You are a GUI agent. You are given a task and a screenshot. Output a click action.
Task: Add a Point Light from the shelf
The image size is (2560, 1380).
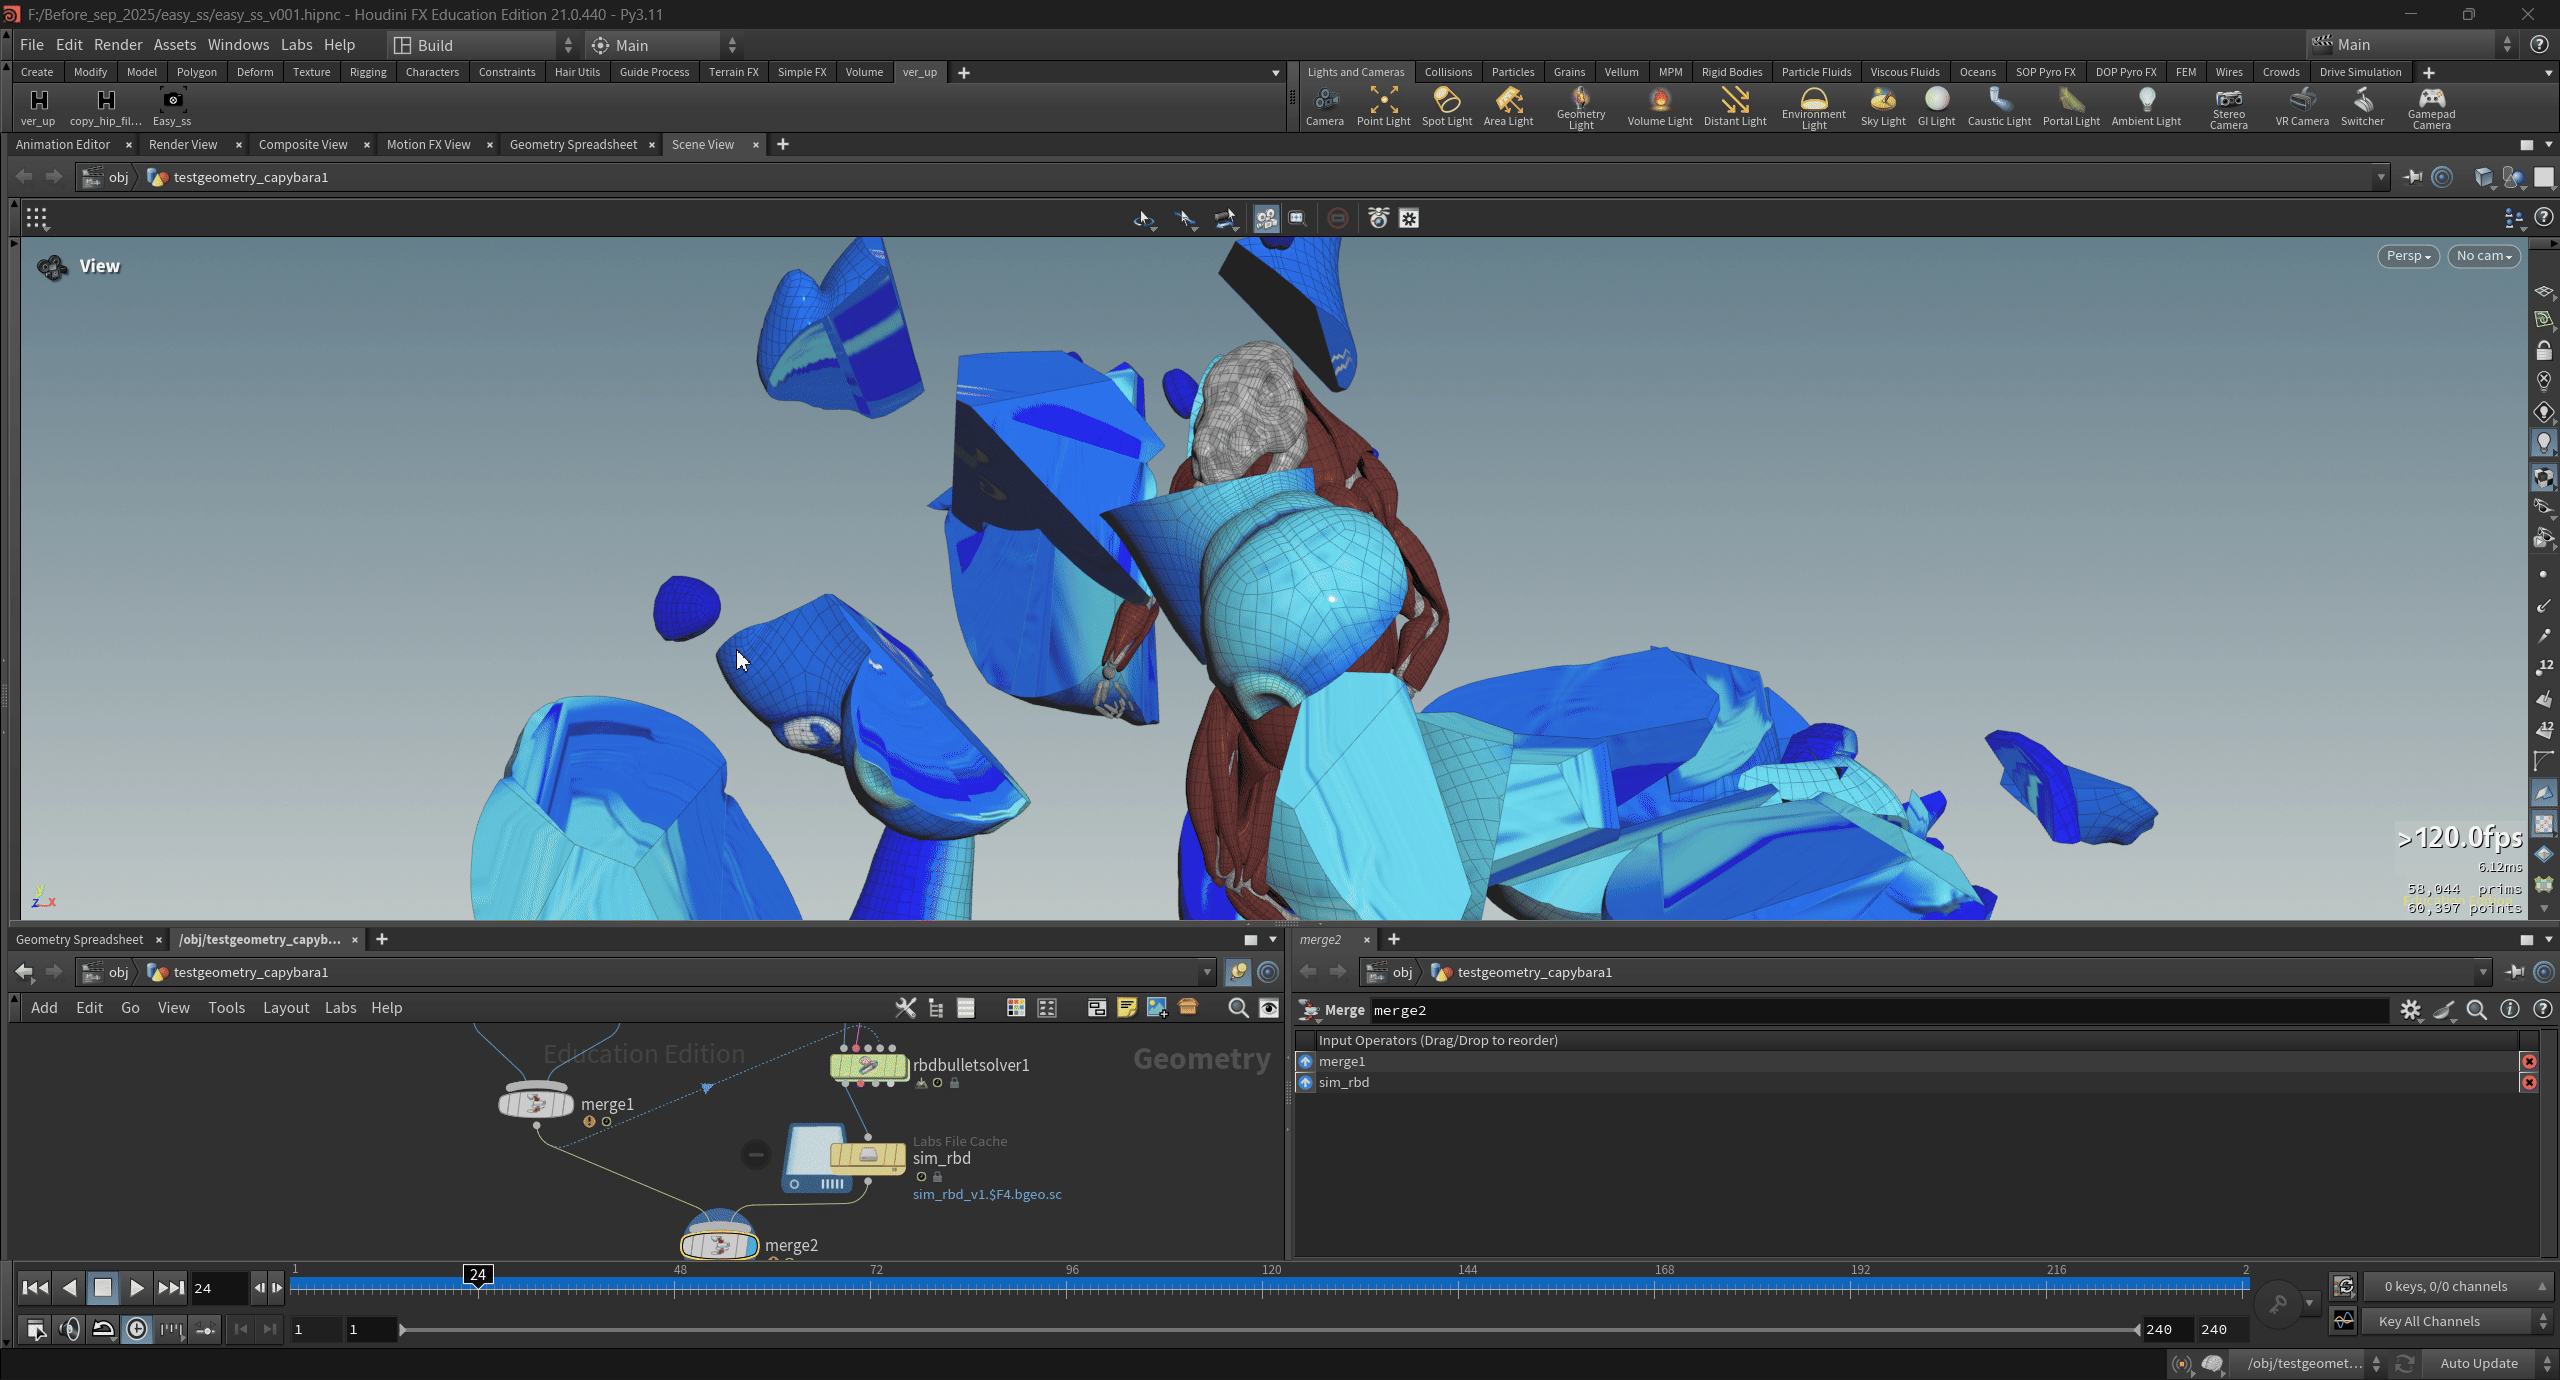(x=1383, y=105)
